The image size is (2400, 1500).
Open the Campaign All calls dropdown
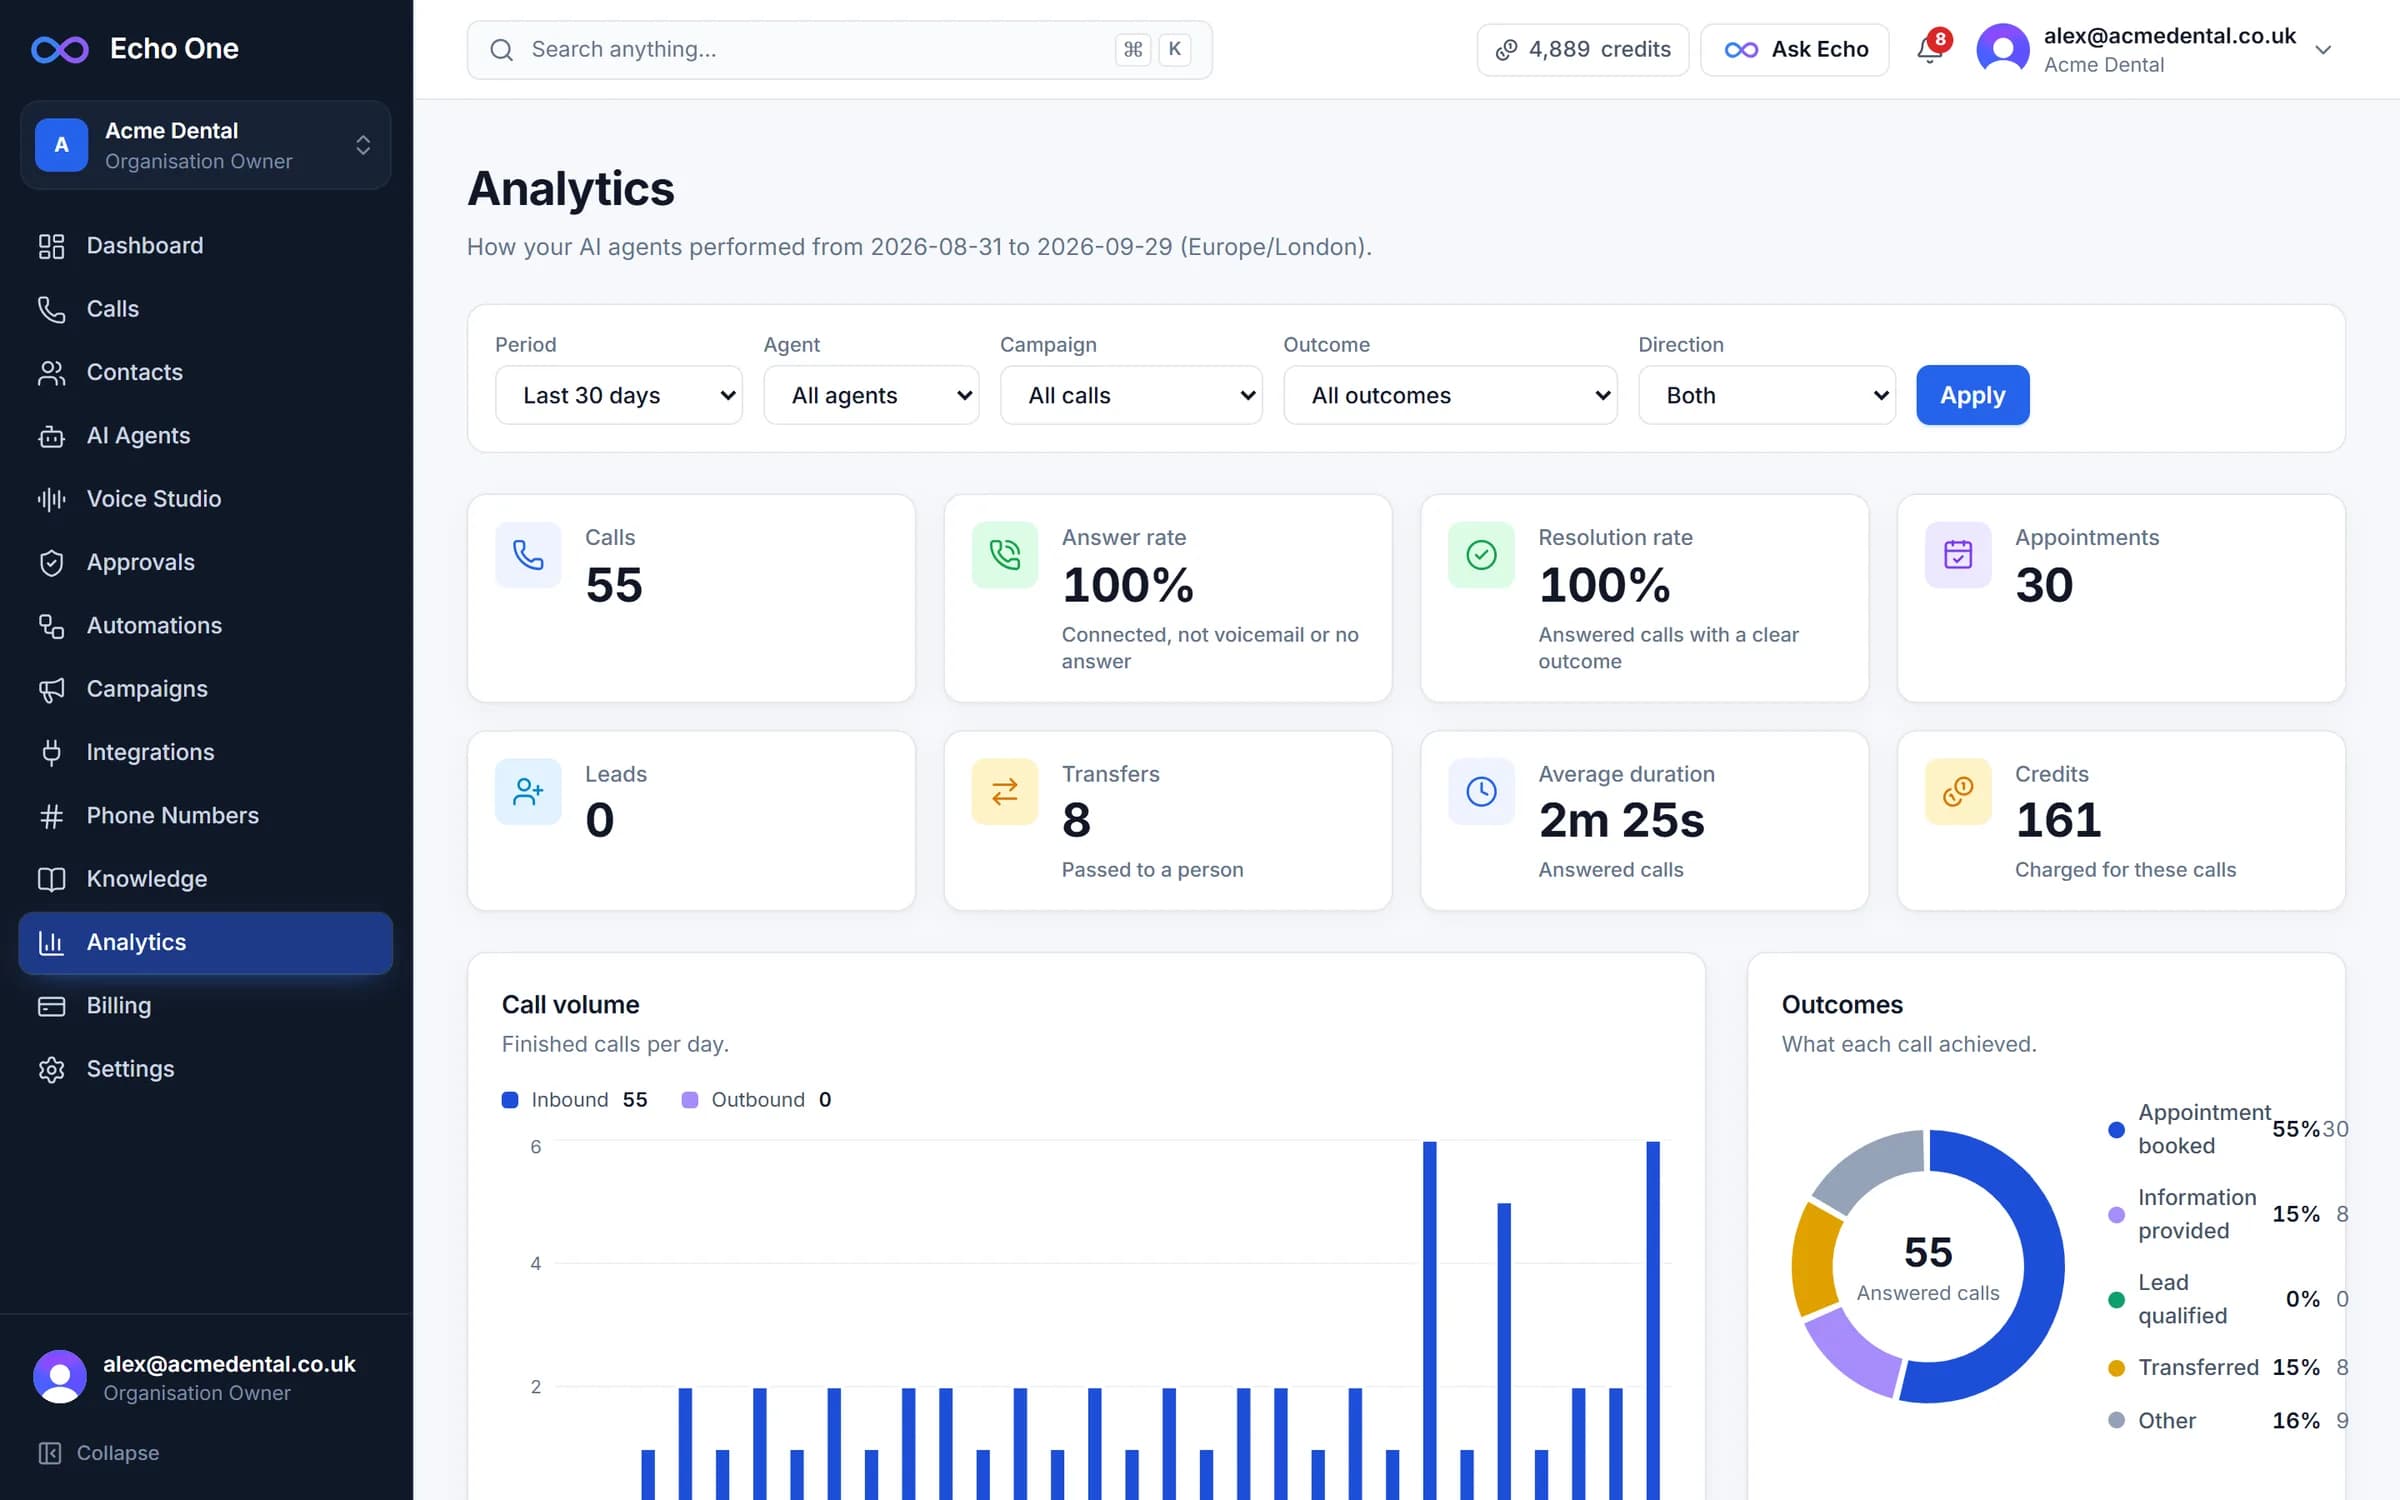(x=1131, y=395)
